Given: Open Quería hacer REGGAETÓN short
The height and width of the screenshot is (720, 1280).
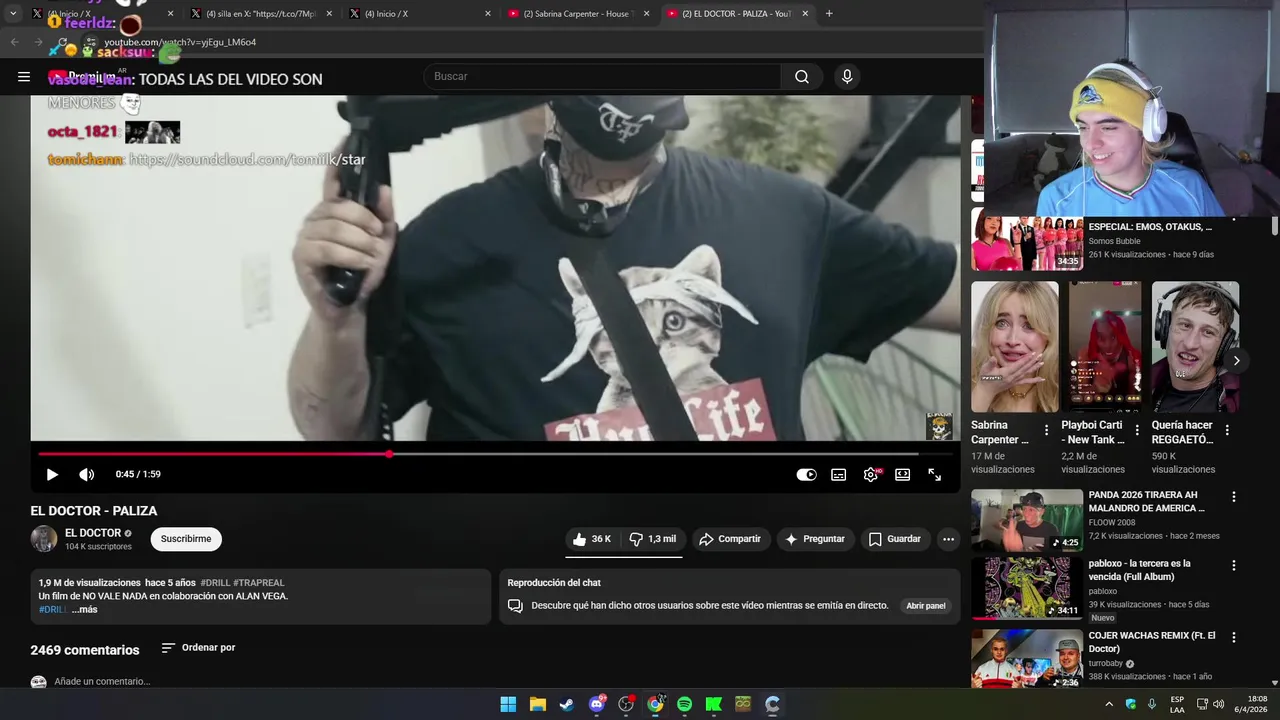Looking at the screenshot, I should [x=1195, y=346].
